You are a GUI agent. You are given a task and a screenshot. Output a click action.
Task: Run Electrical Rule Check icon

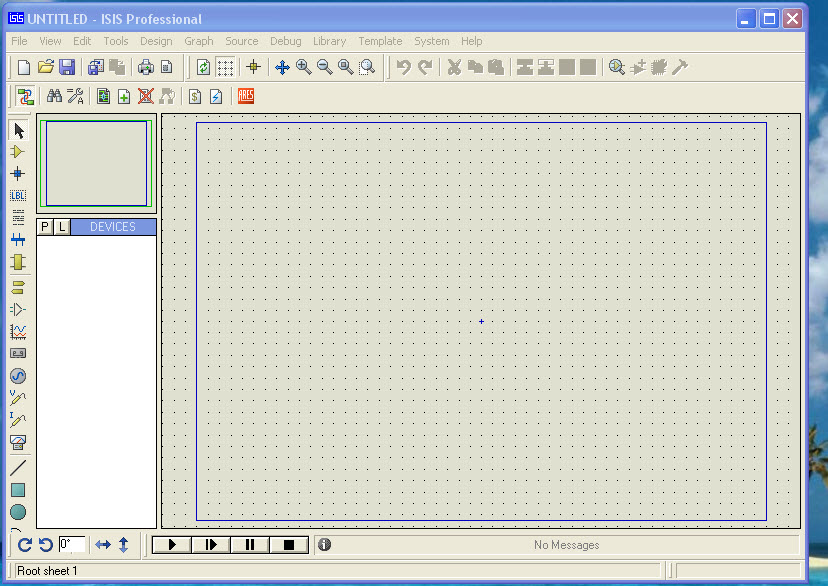pos(216,97)
